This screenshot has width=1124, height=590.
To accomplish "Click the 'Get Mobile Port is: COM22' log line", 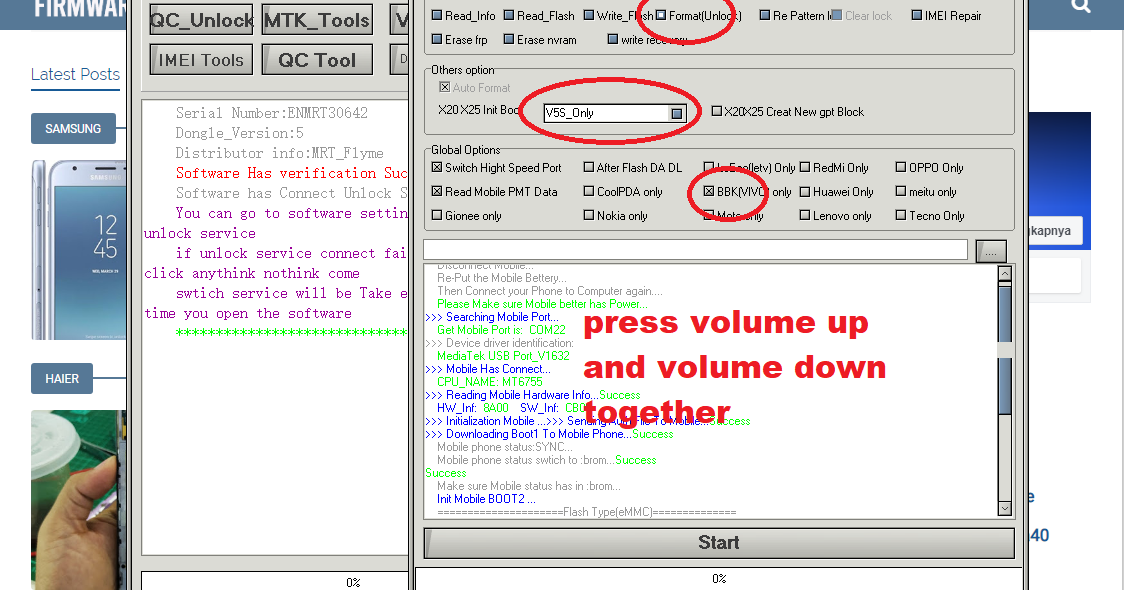I will (501, 330).
